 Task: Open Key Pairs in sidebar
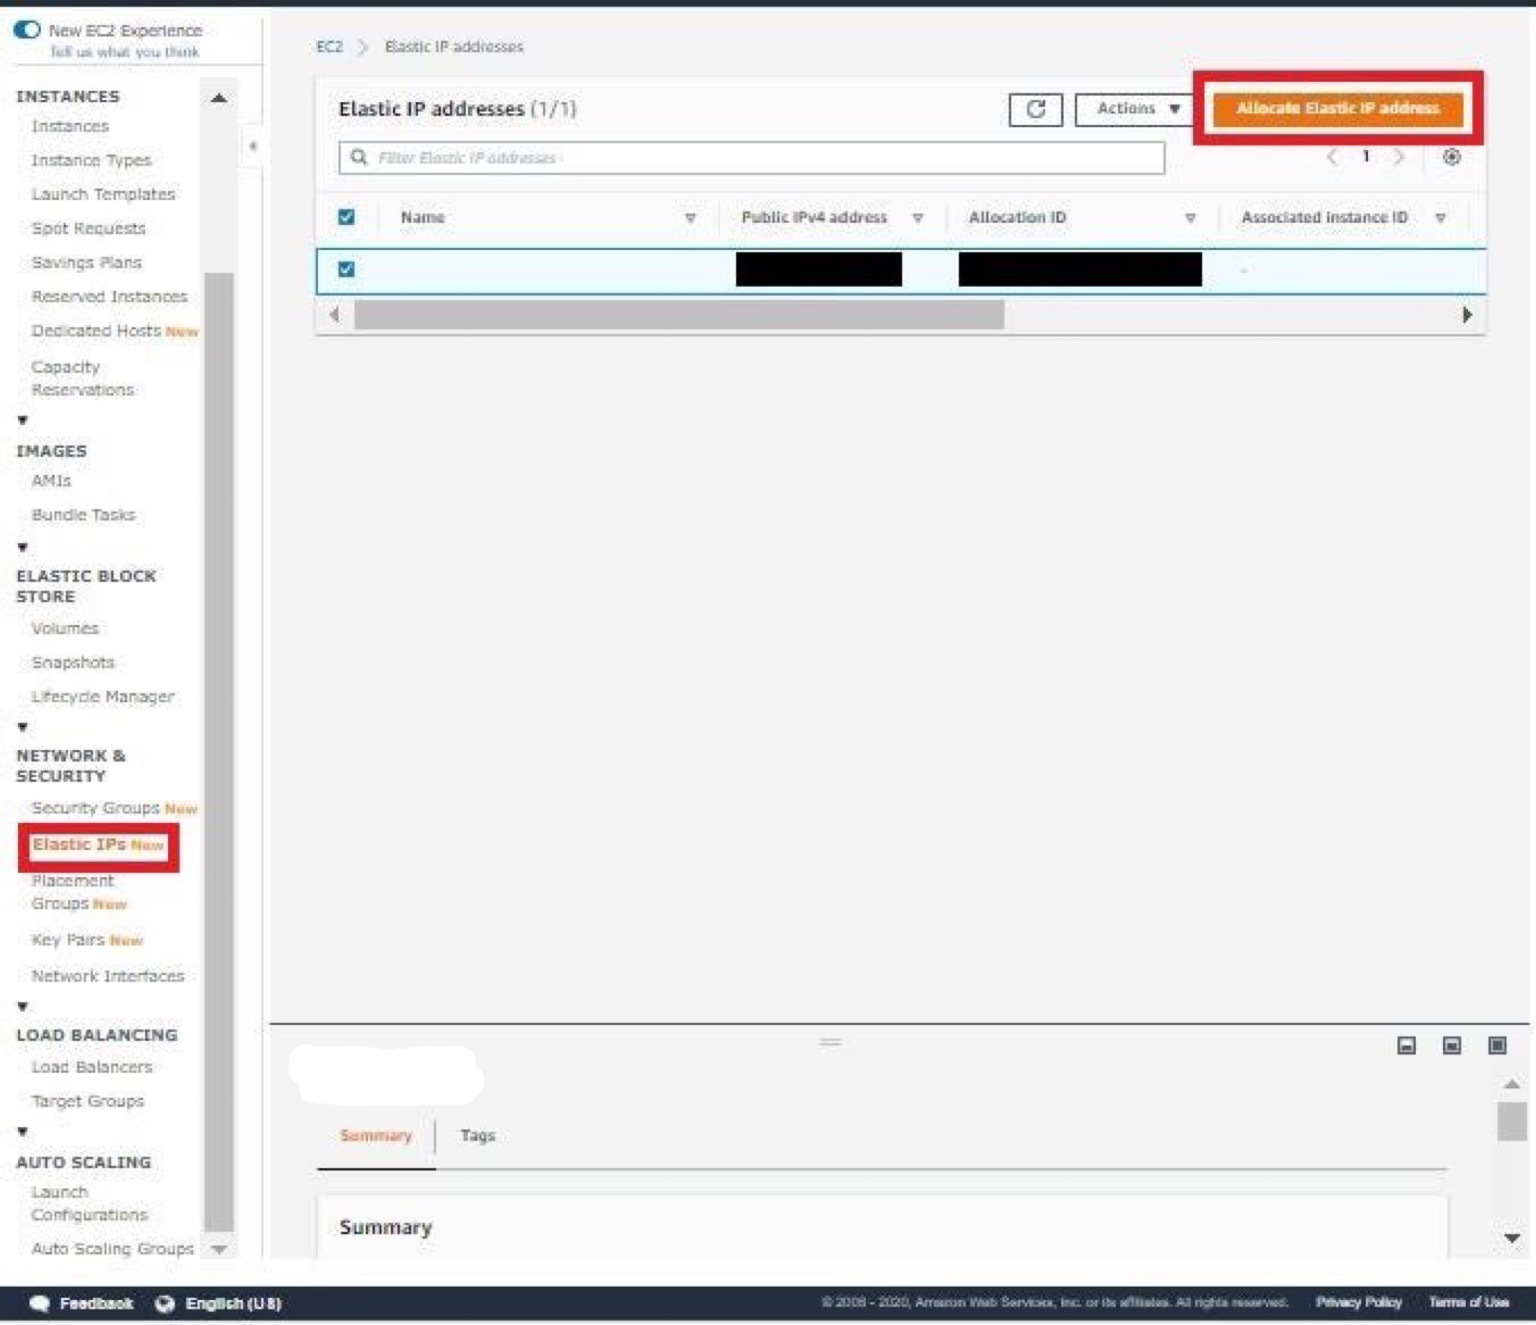68,940
